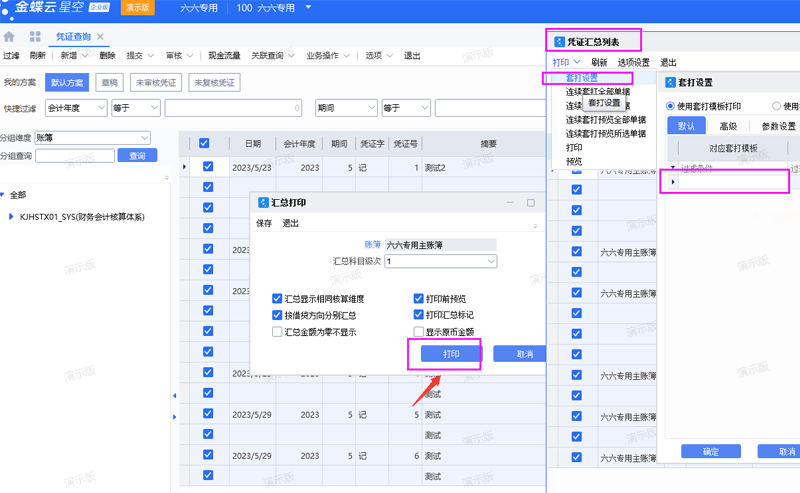Click the 对应套打模板 column header
This screenshot has height=493, width=800.
[733, 148]
